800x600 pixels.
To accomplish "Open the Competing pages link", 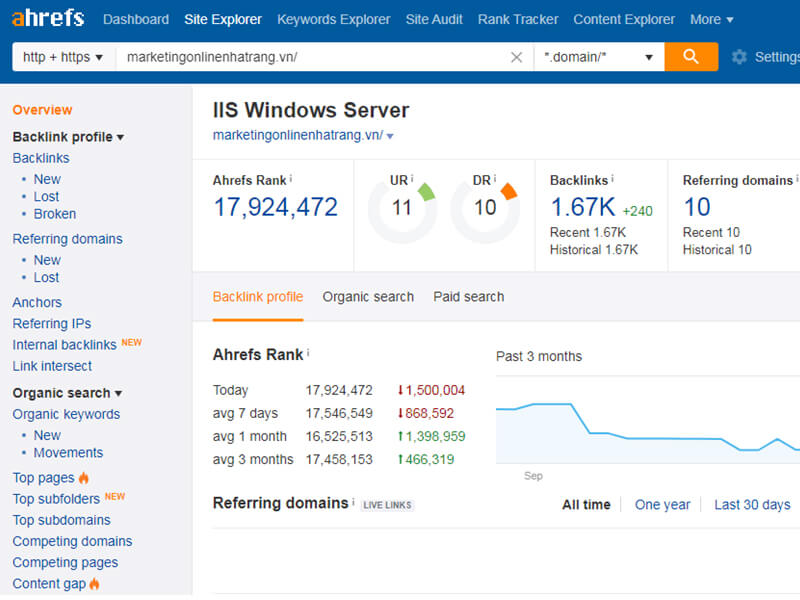I will [65, 563].
